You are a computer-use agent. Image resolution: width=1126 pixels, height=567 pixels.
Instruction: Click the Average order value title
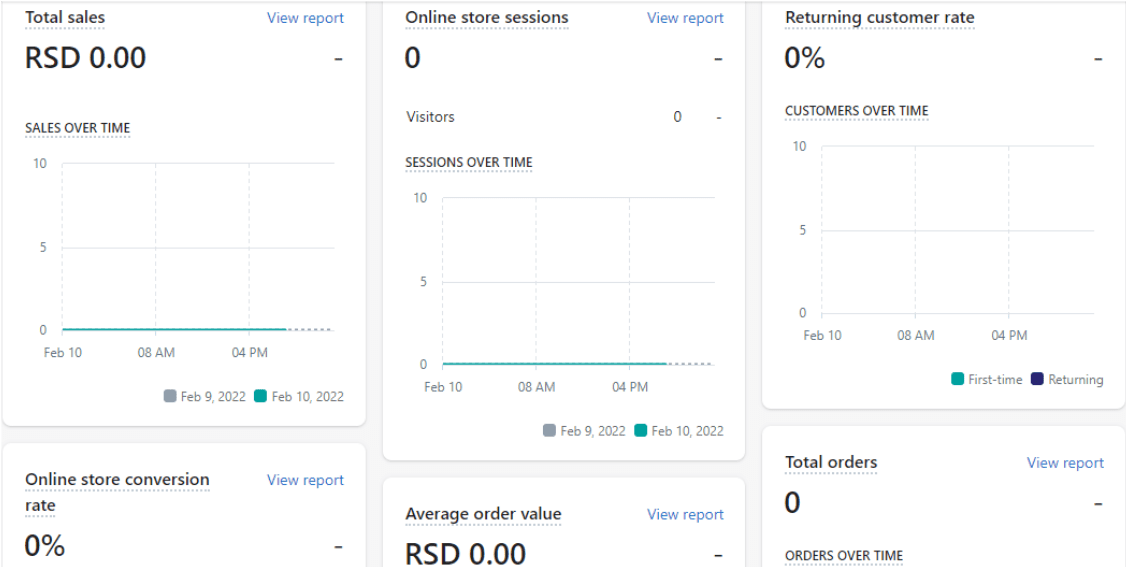pos(483,514)
